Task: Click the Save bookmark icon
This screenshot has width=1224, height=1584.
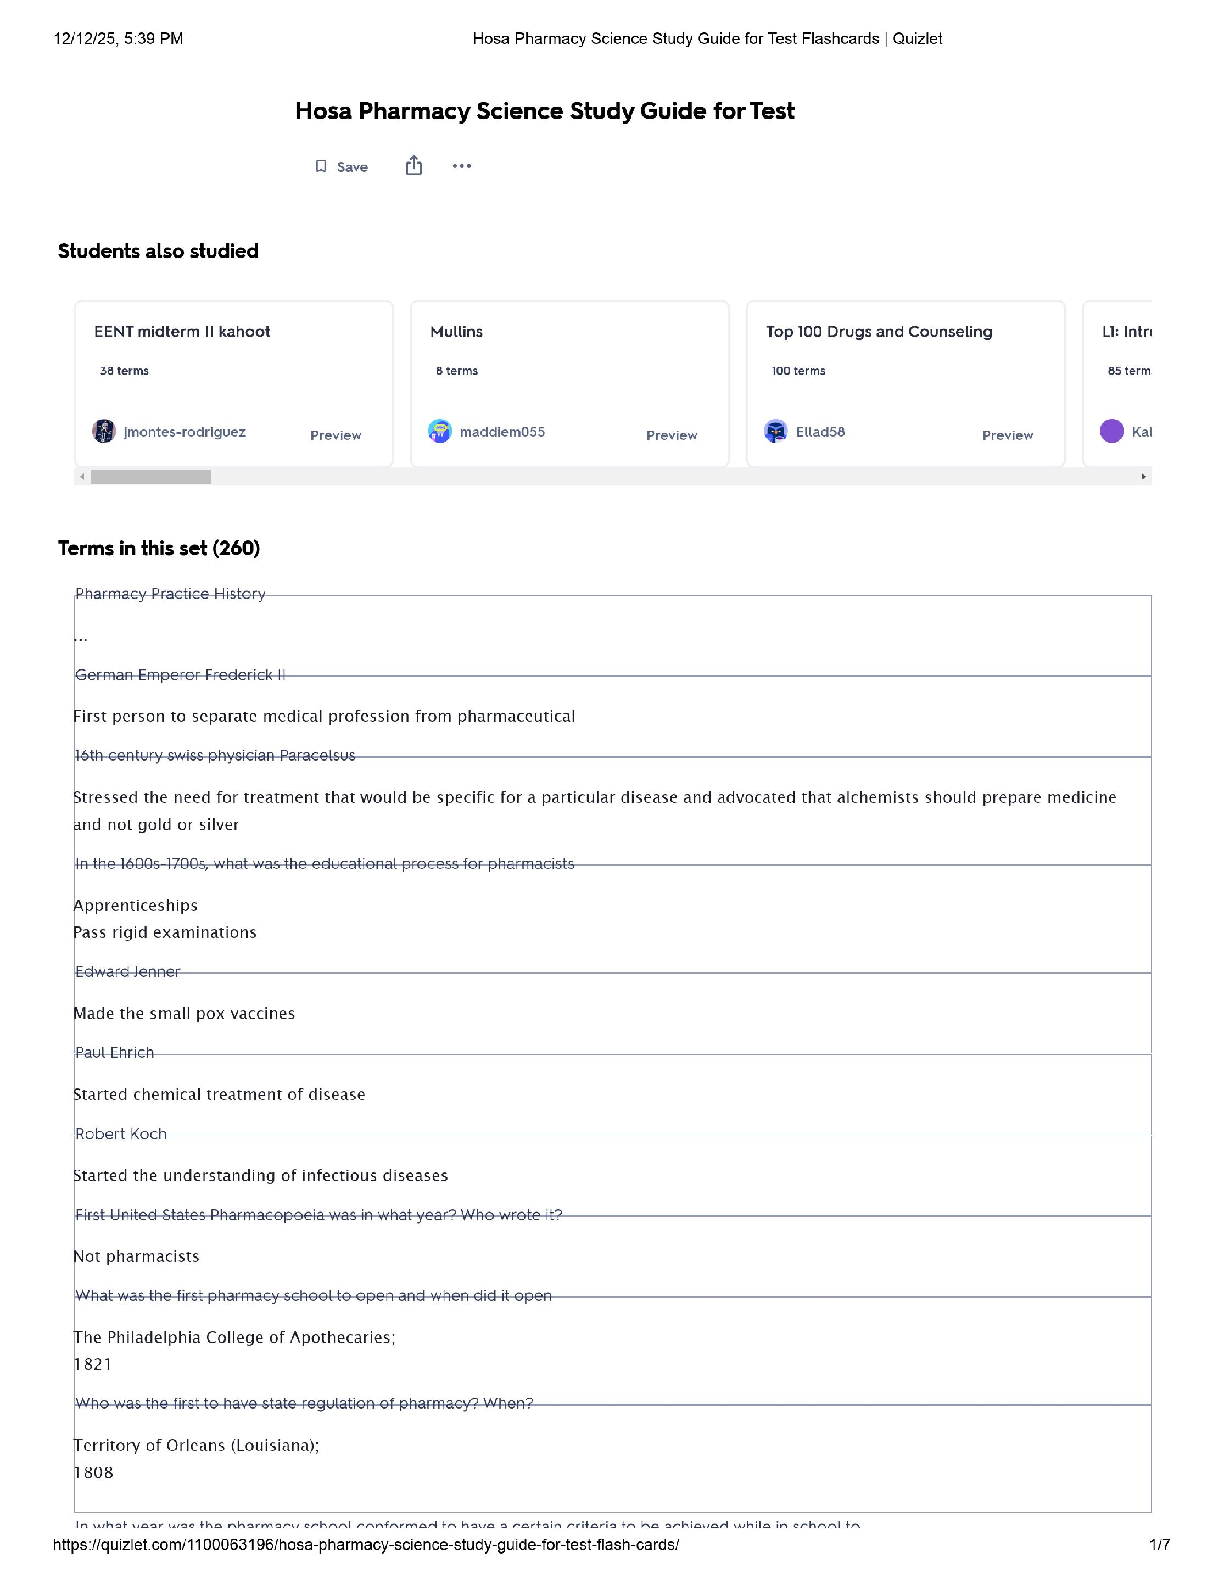Action: tap(321, 167)
